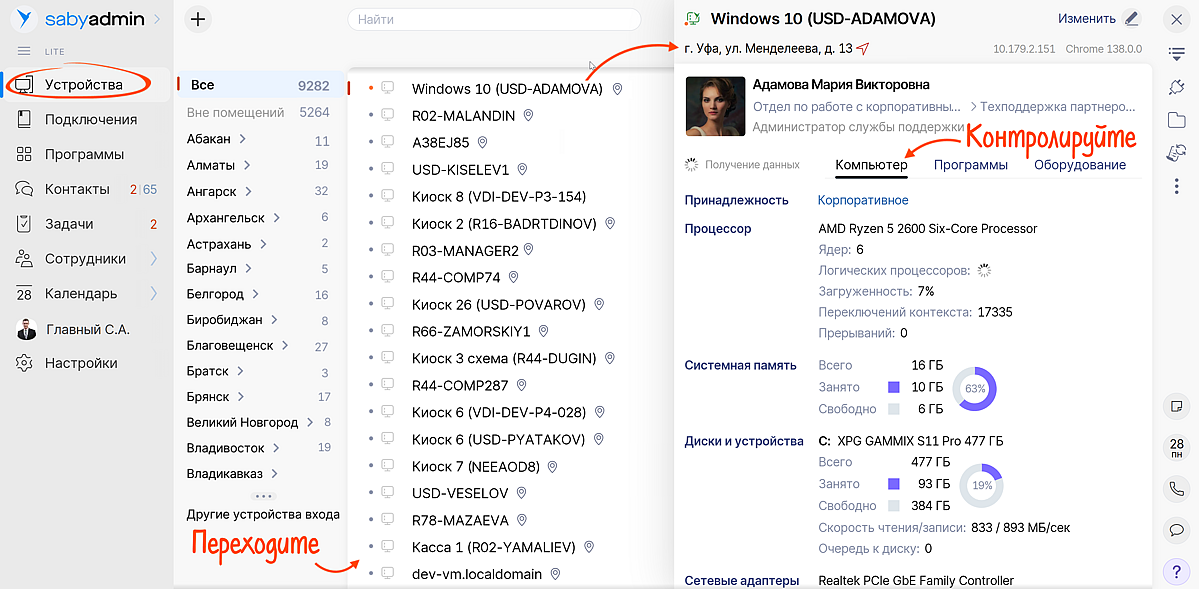Screen dimensions: 1199x589
Task: Open the folder icon in right sidebar
Action: (1176, 120)
